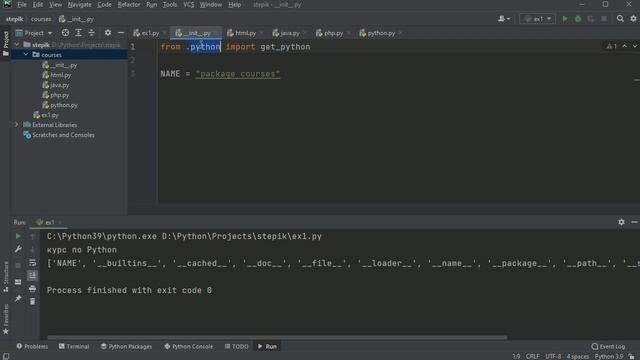Open Run panel settings gear
Screen dimensions: 640x360
[x=621, y=222]
